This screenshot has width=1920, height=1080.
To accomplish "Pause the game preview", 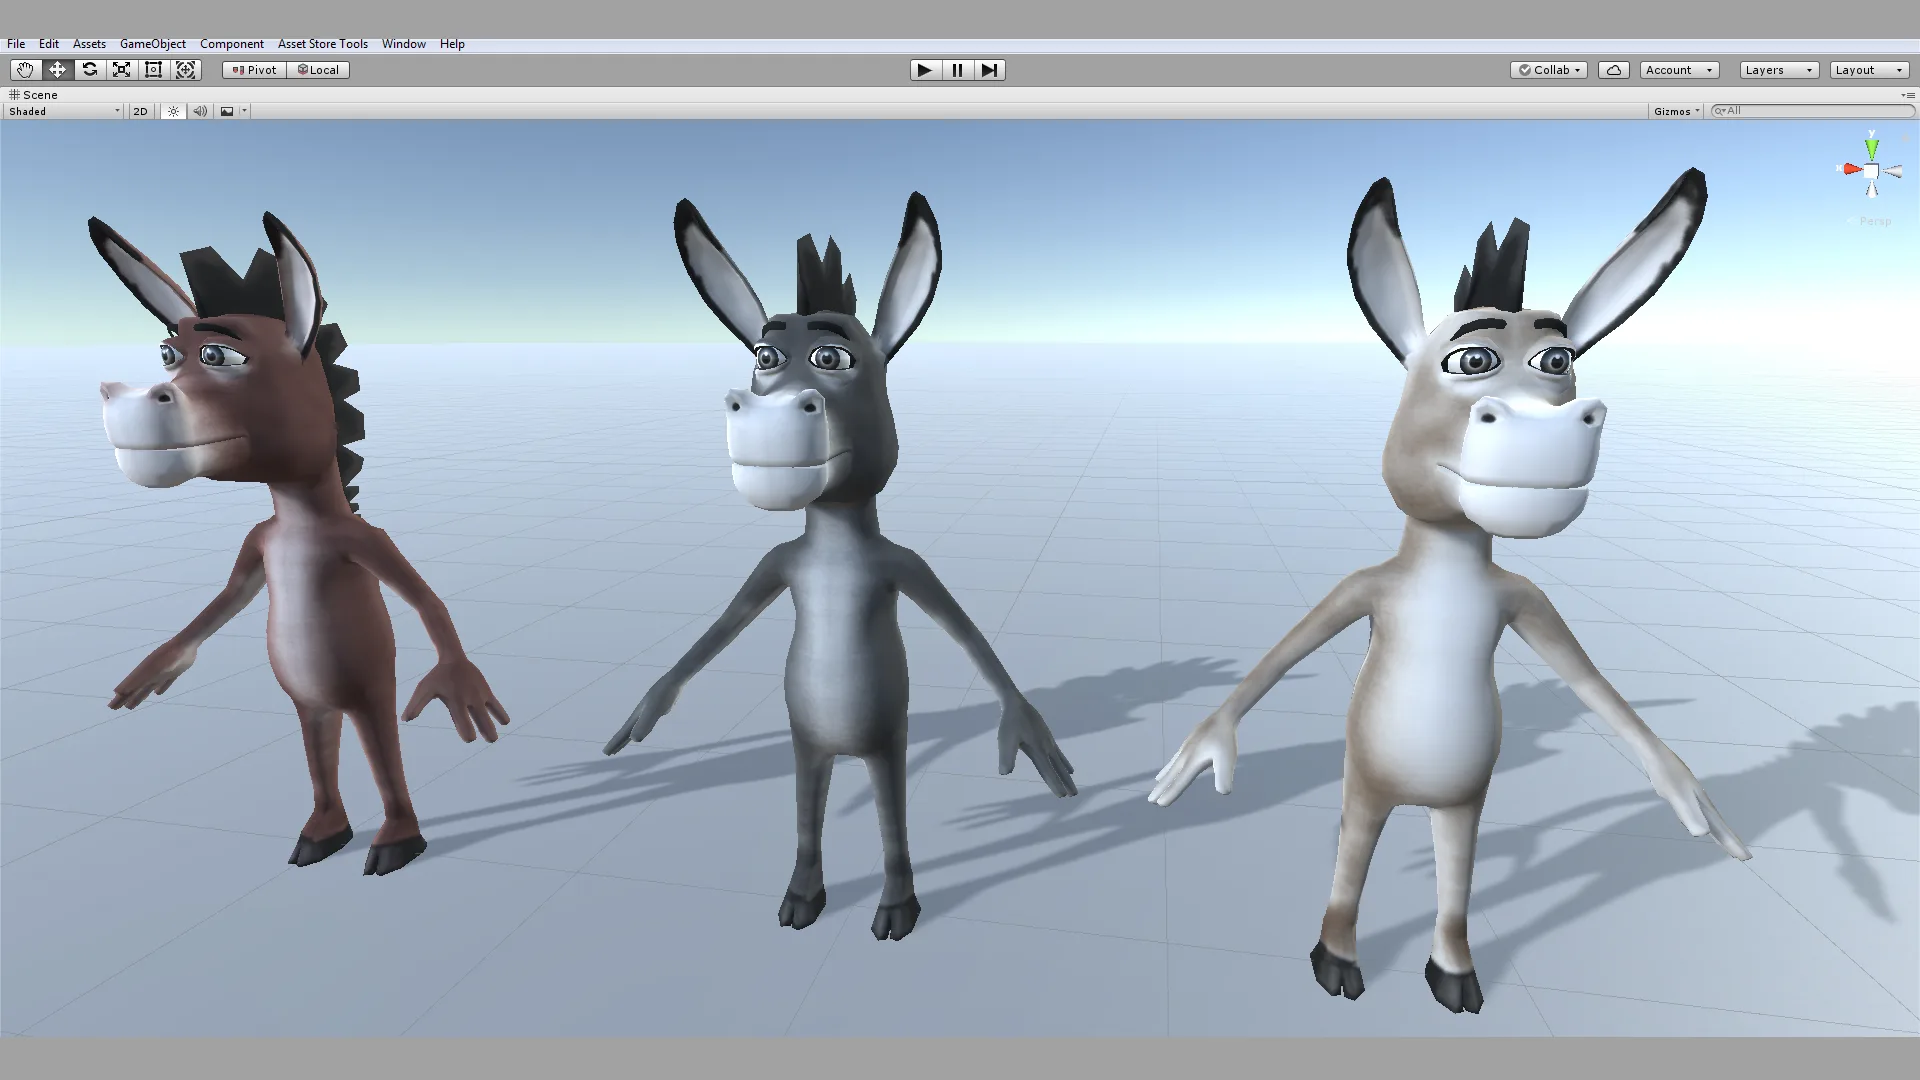I will (x=957, y=70).
